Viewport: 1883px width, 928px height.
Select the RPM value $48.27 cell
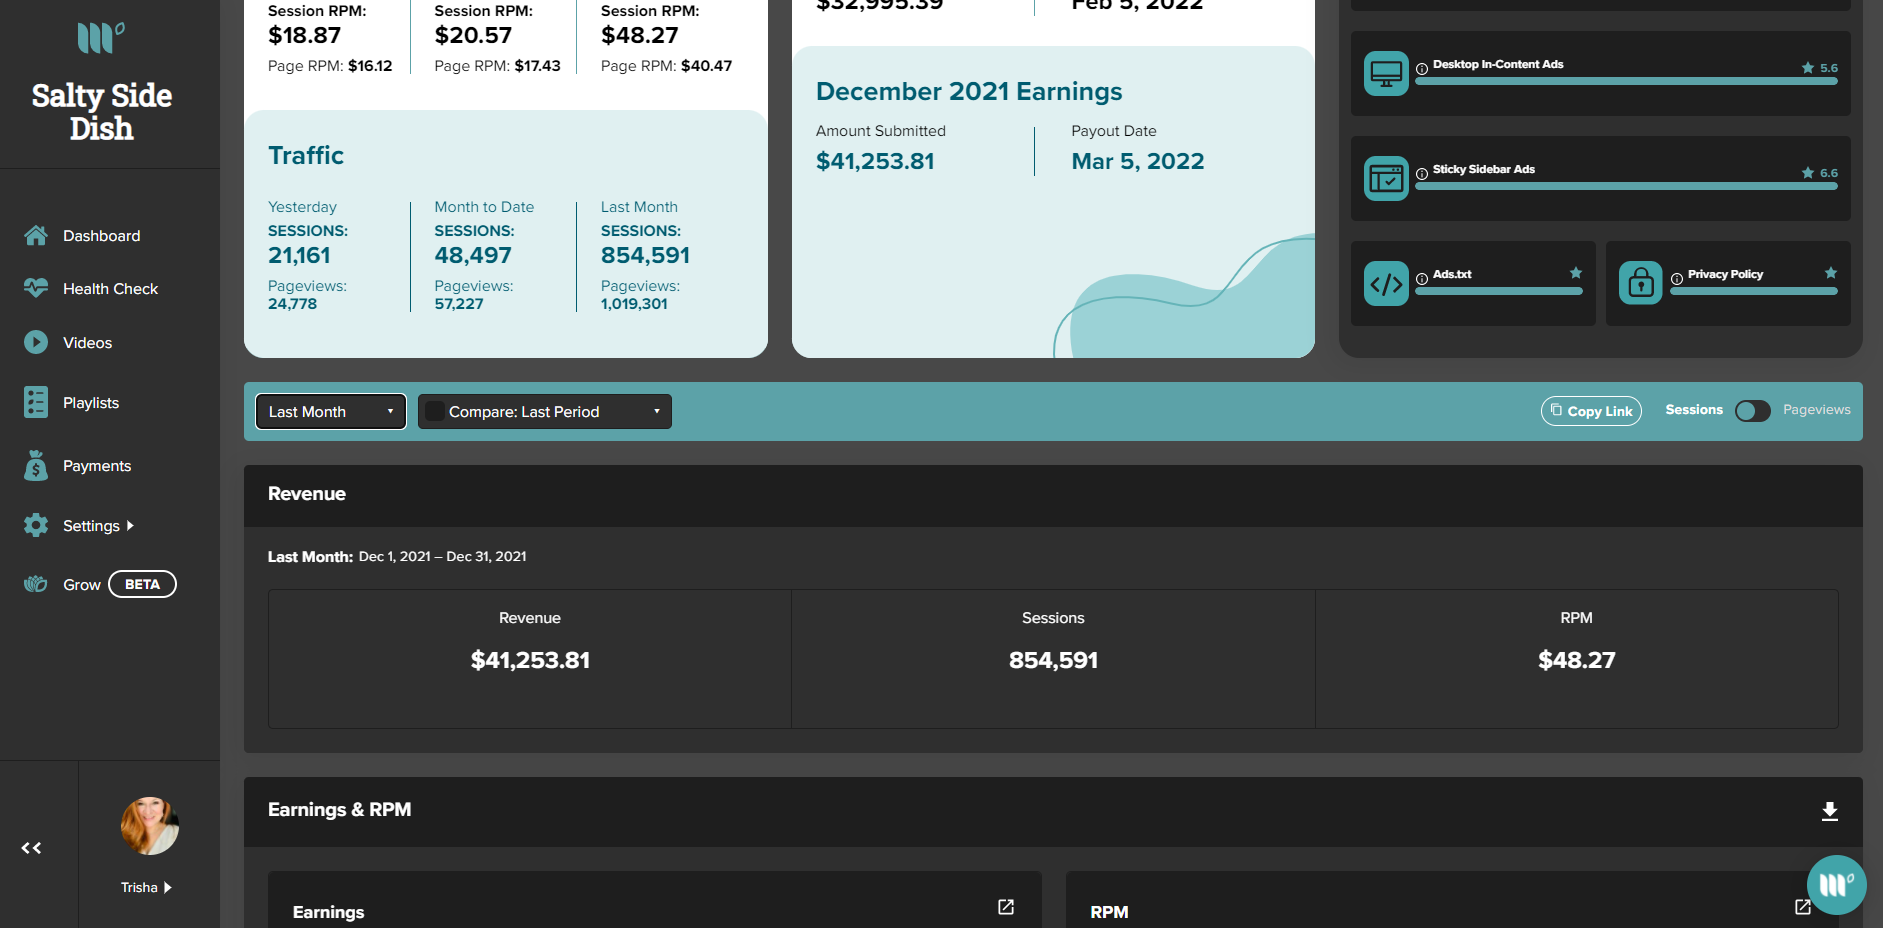(x=1577, y=660)
